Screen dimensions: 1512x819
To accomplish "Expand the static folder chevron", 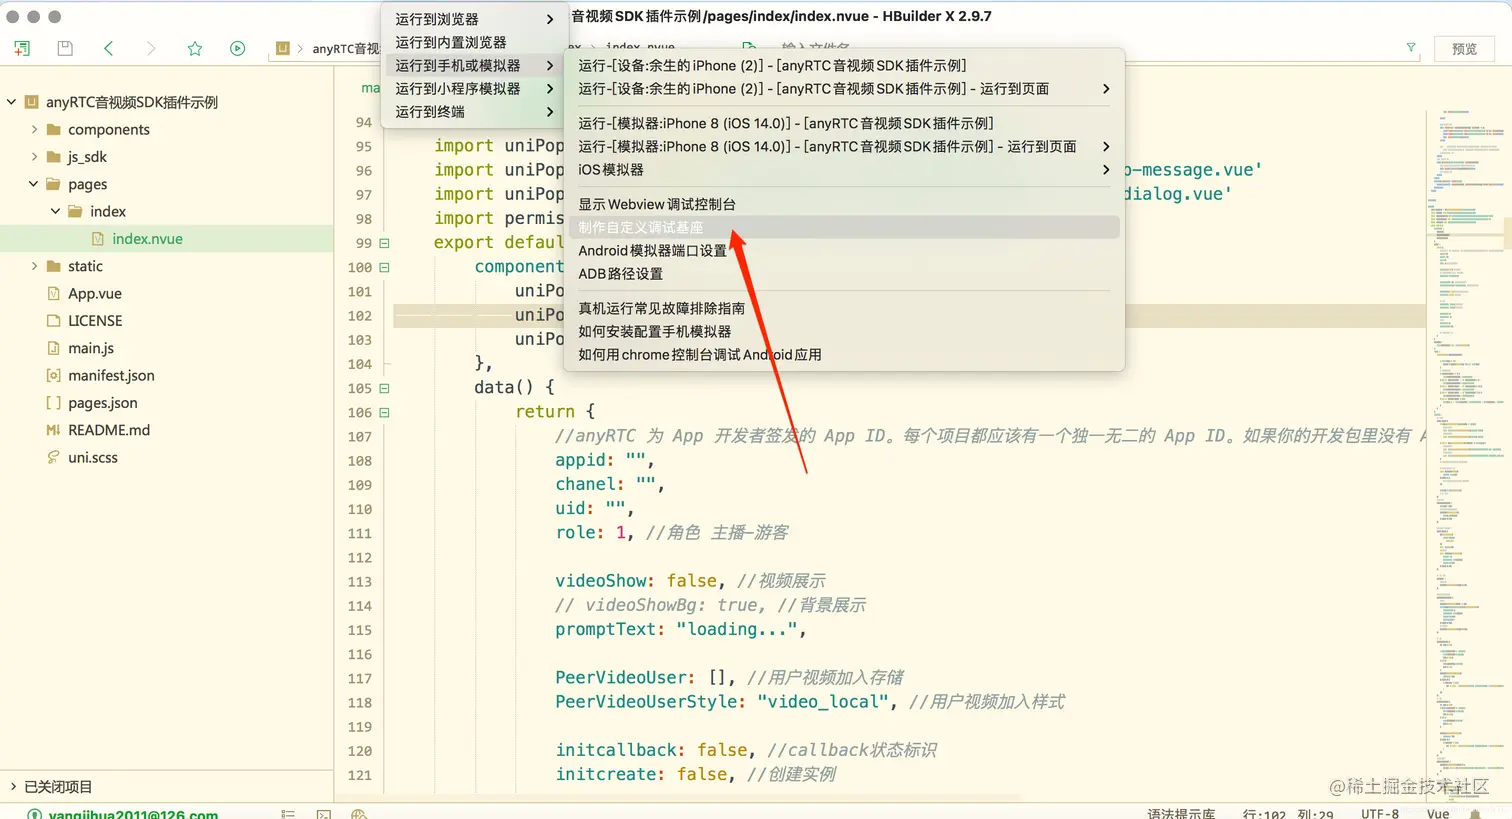I will pos(34,266).
